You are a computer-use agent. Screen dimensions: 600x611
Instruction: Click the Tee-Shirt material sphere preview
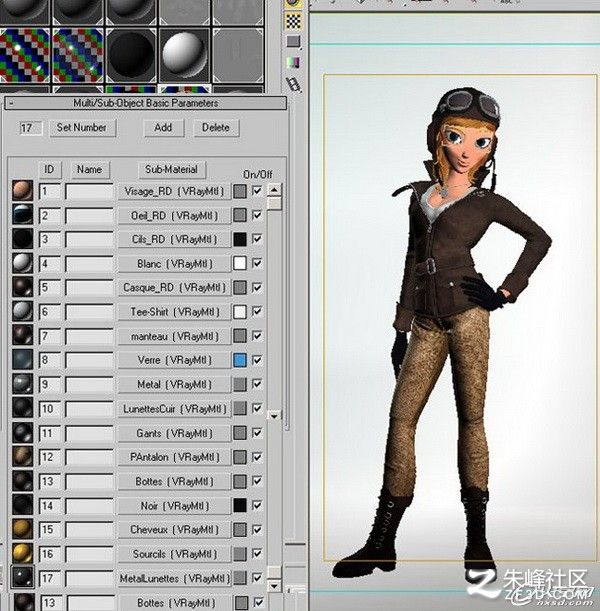23,311
